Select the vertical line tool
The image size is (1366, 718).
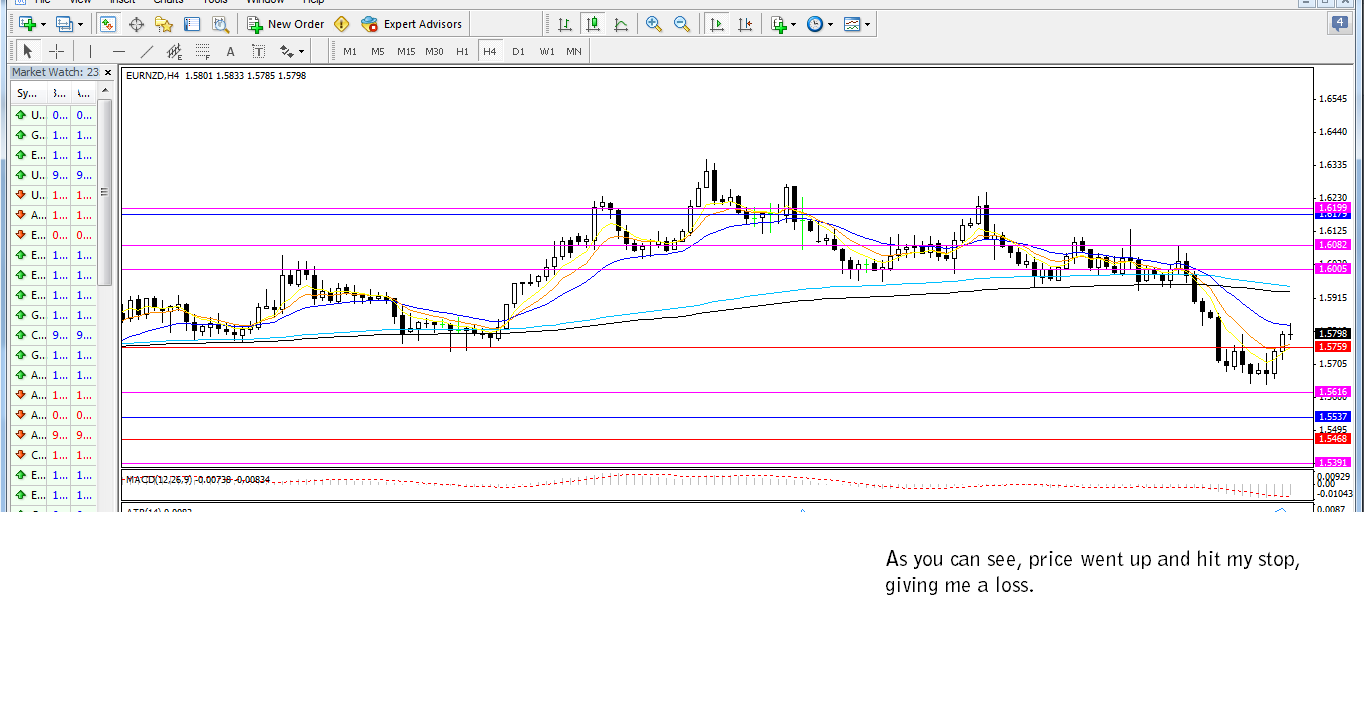(90, 51)
